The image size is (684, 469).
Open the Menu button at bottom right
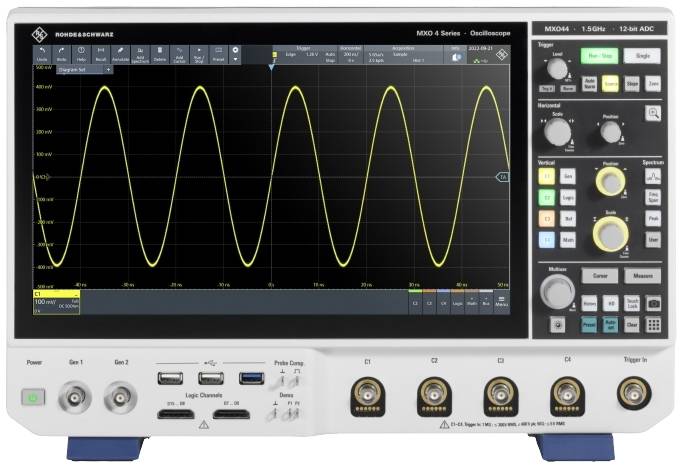(x=502, y=301)
